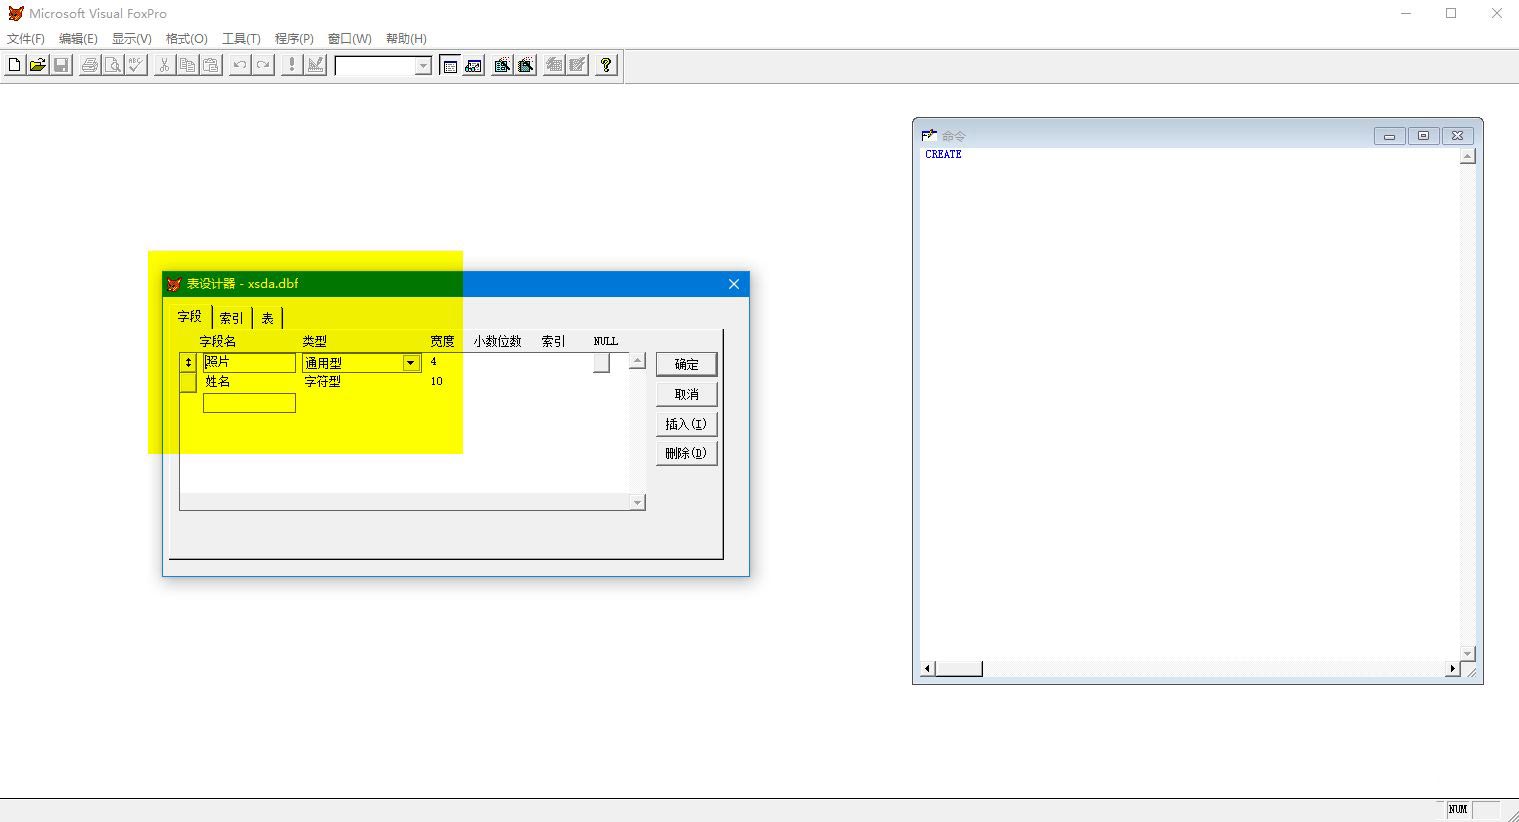Expand the 通用型 field type dropdown
This screenshot has width=1519, height=822.
point(411,363)
